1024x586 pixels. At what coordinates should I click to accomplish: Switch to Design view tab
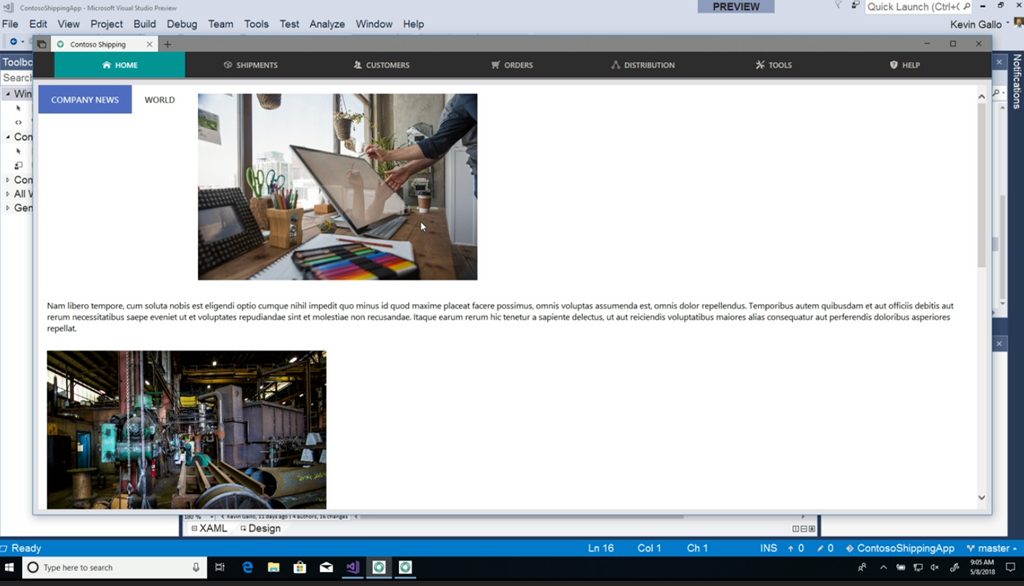click(260, 528)
